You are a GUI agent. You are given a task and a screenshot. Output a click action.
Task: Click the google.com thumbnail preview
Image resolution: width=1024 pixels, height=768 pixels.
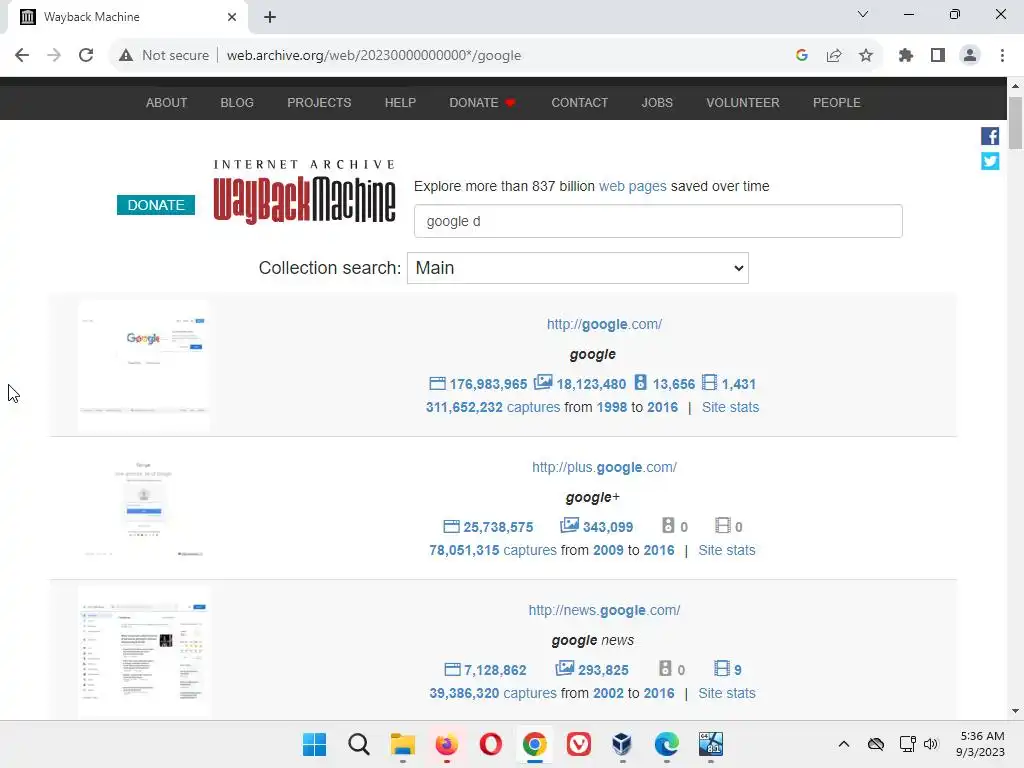tap(144, 366)
